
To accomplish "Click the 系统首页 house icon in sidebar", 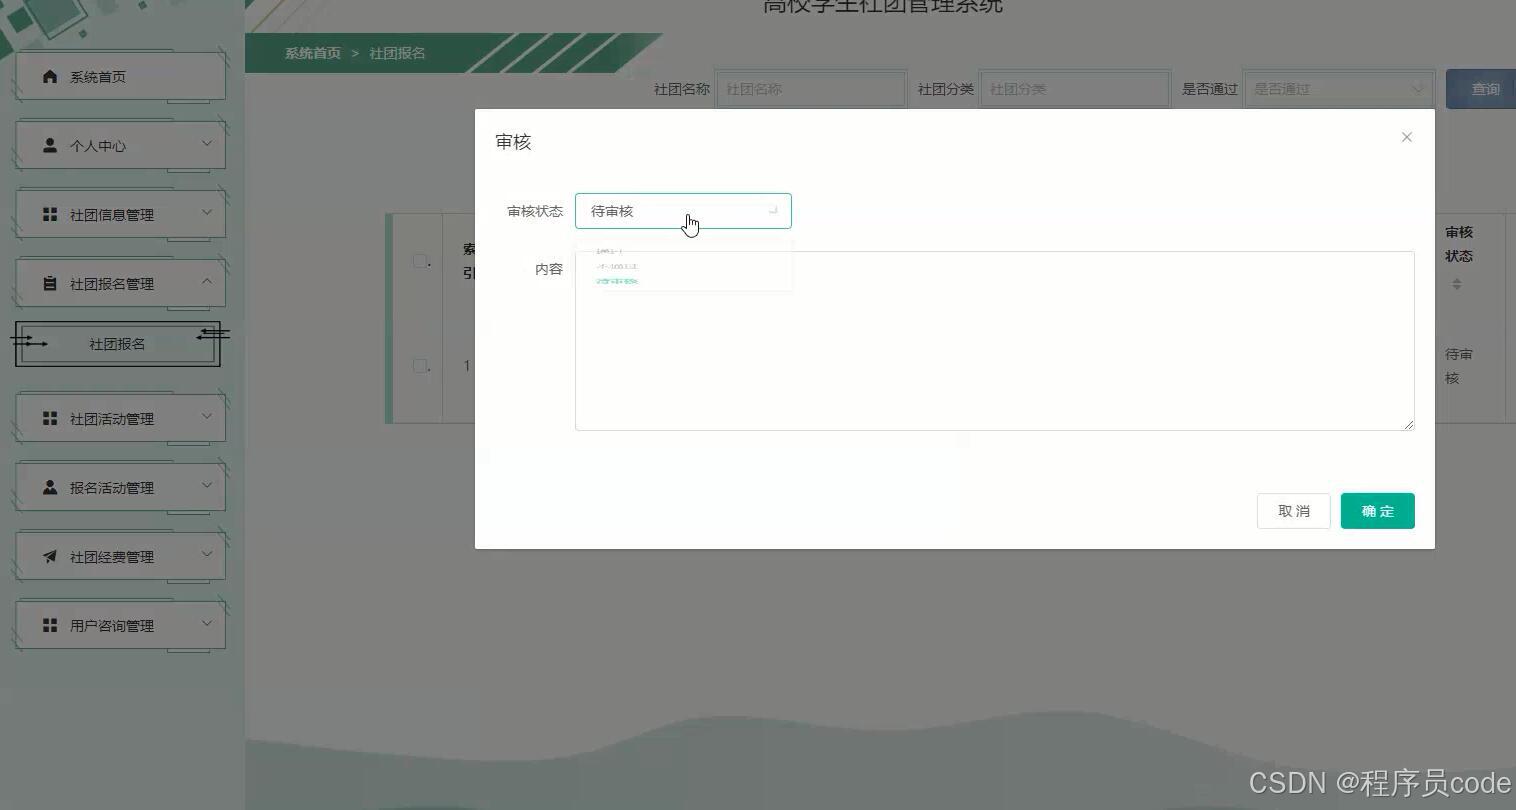I will (x=50, y=75).
